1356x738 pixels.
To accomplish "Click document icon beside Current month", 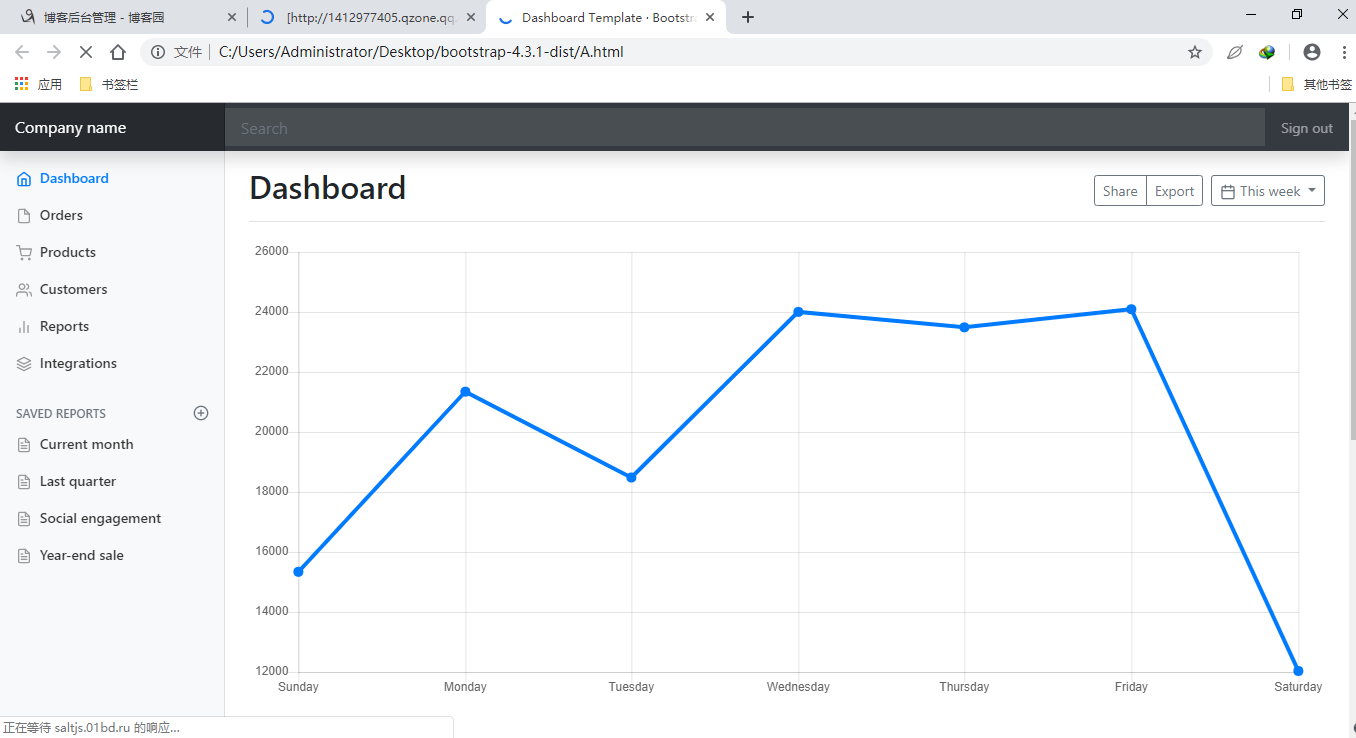I will (25, 445).
